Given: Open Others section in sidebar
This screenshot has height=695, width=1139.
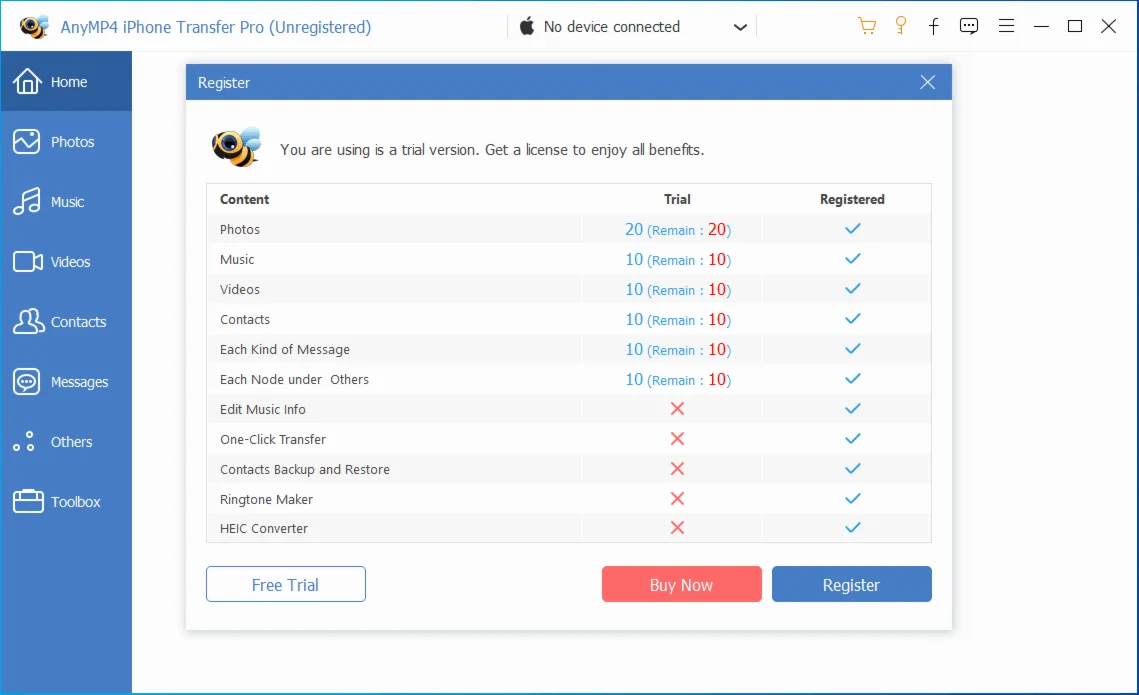Looking at the screenshot, I should [66, 442].
